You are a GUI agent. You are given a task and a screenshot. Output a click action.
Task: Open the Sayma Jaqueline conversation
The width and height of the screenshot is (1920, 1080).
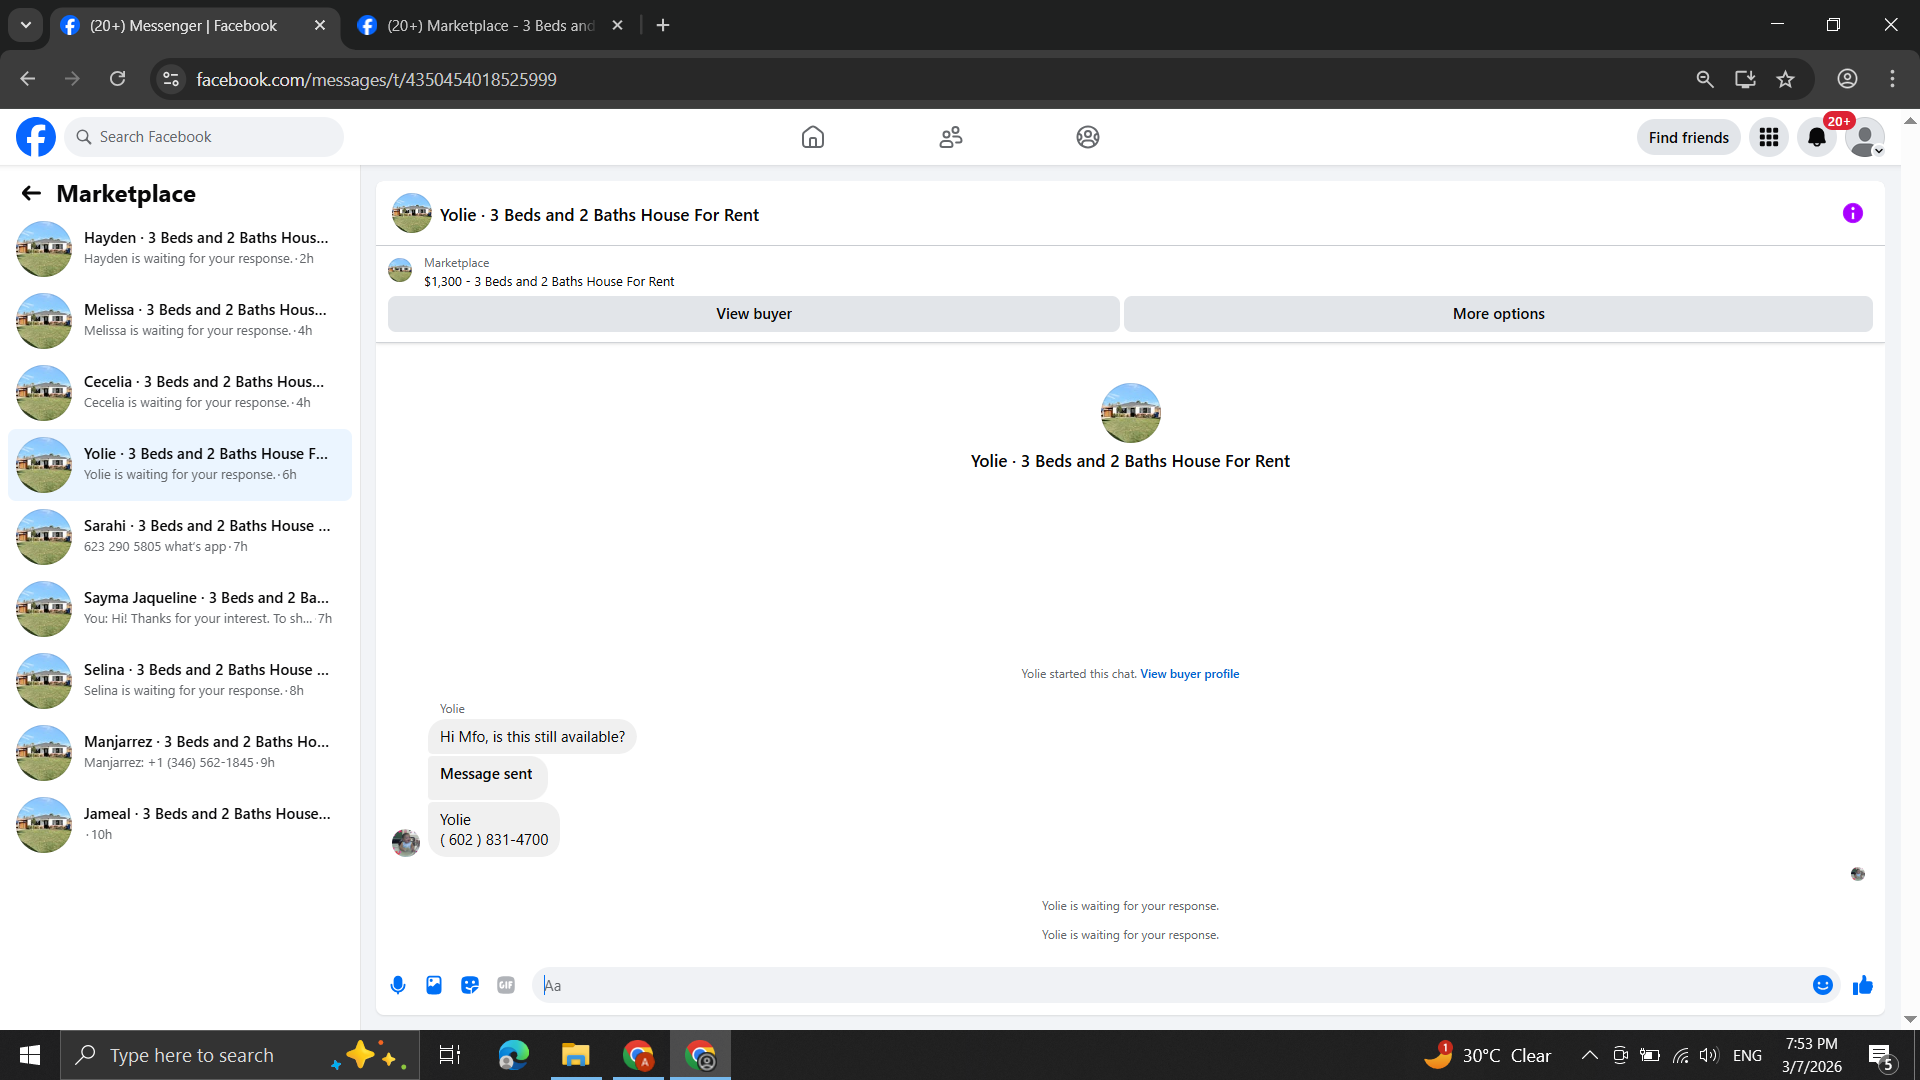click(x=180, y=608)
